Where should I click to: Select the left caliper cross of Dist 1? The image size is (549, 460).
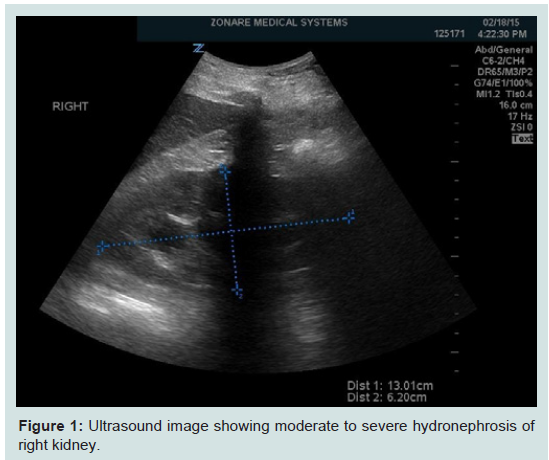102,247
